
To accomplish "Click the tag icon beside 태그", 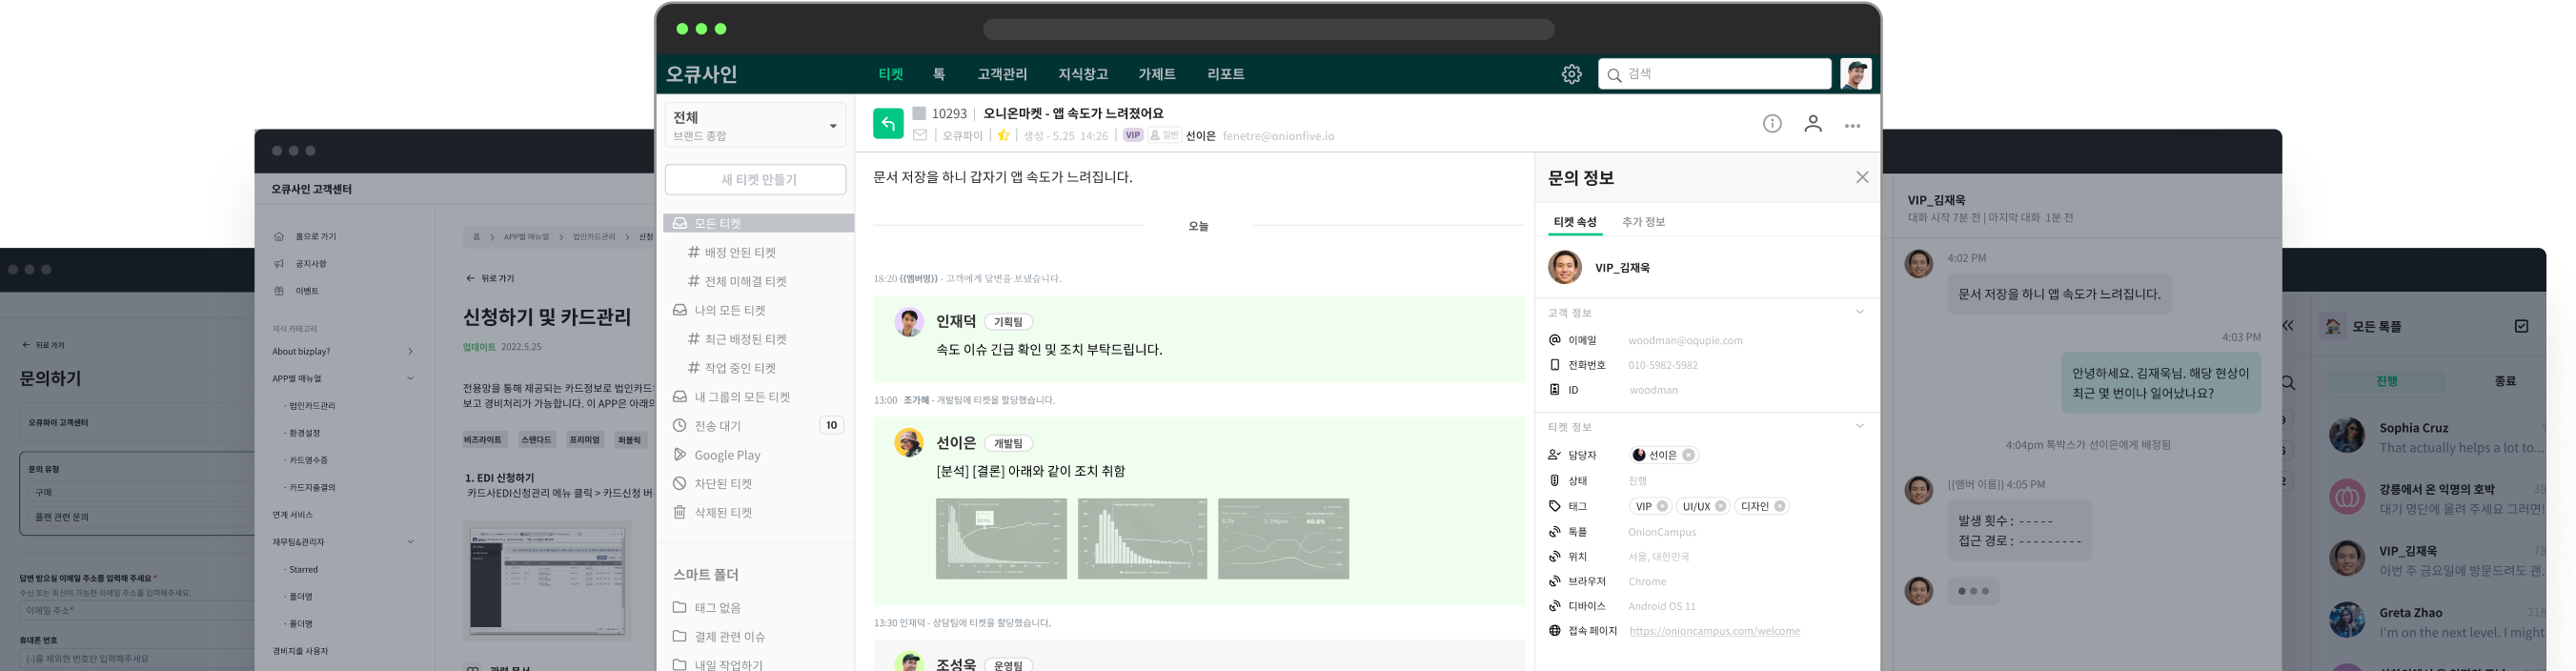I will (1554, 506).
